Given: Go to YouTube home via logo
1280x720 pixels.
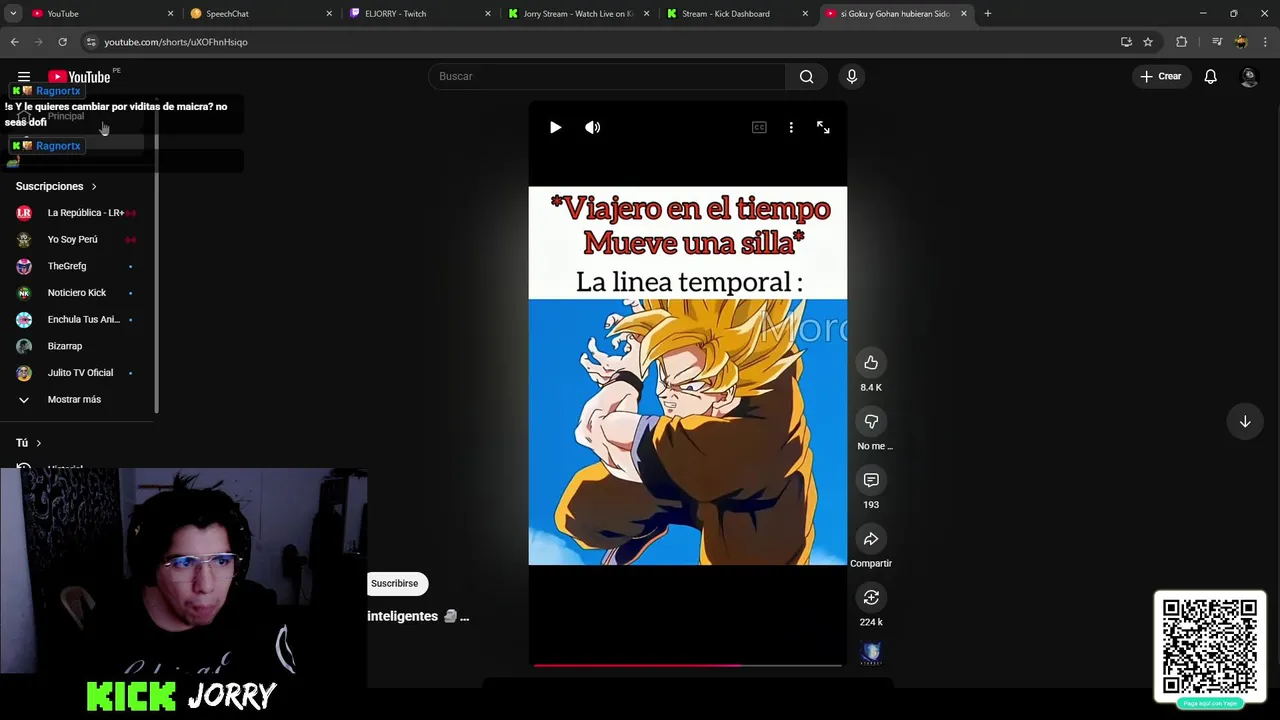Looking at the screenshot, I should [x=79, y=76].
